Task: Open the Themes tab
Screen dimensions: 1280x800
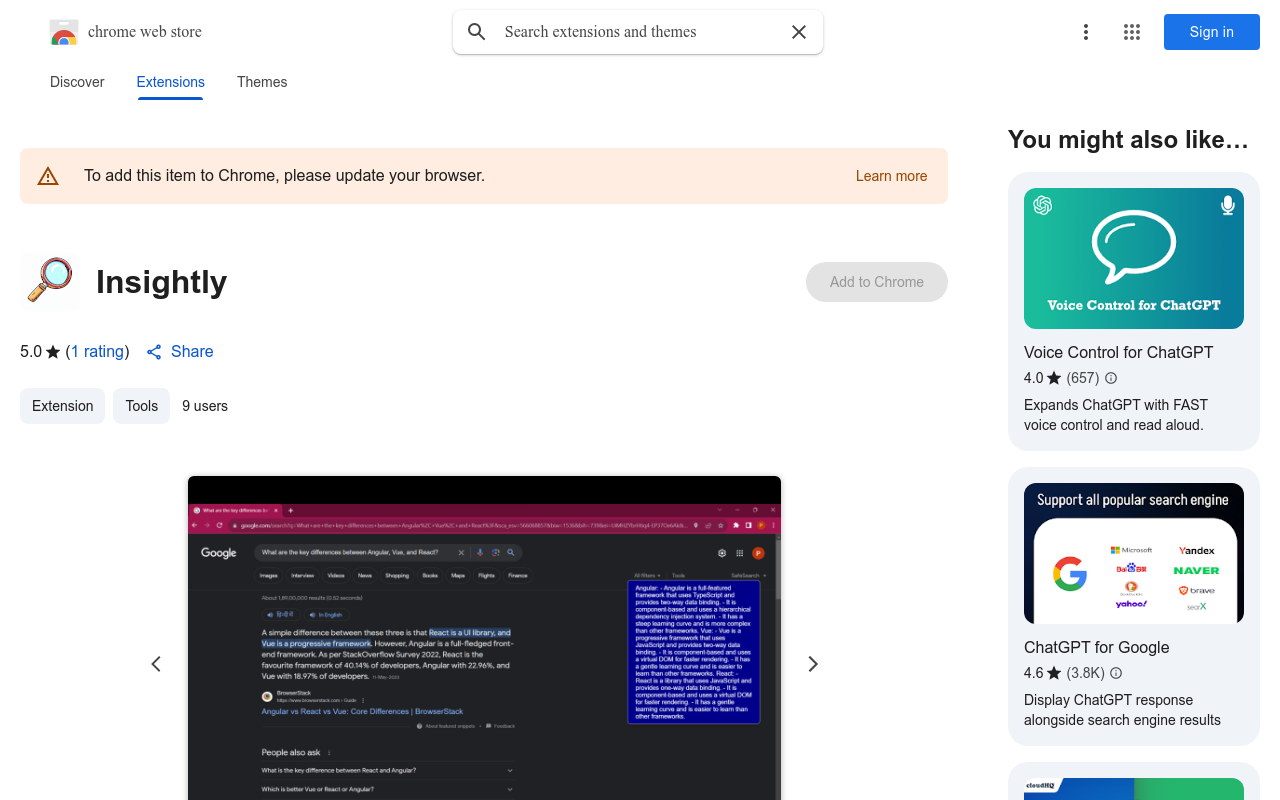Action: tap(262, 82)
